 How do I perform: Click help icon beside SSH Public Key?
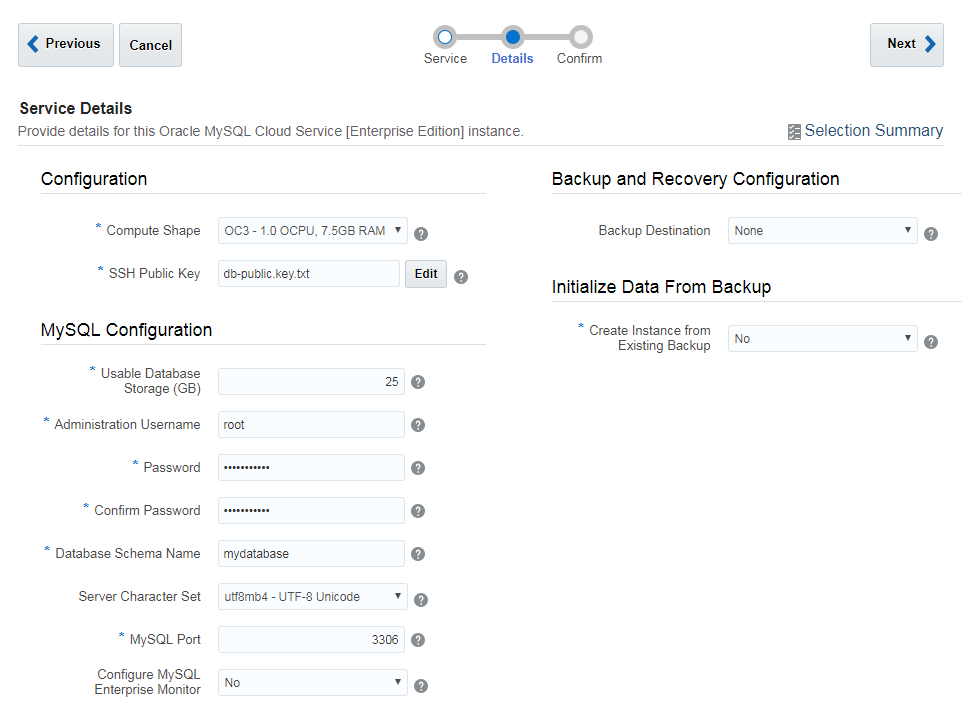click(x=461, y=277)
